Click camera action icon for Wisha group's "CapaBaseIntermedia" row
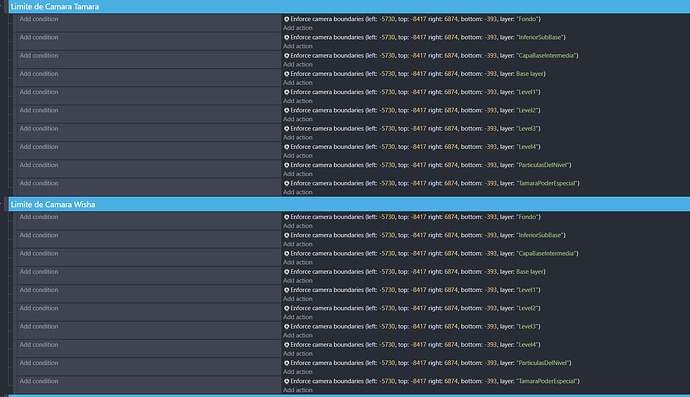The image size is (690, 397). tap(286, 254)
